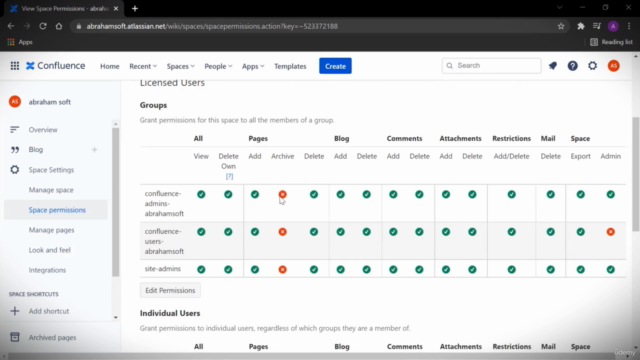Image resolution: width=640 pixels, height=360 pixels.
Task: Reload the page with the refresh icon
Action: (43, 26)
